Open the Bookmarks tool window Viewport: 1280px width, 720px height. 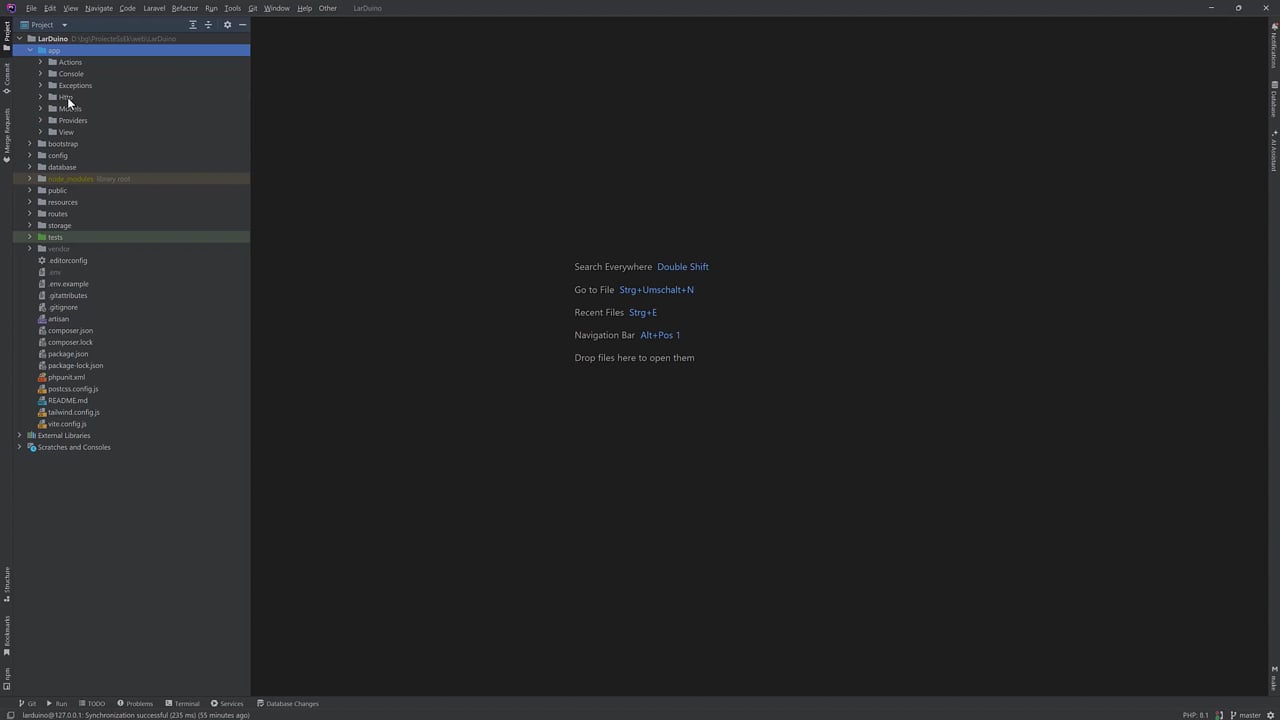coord(6,636)
